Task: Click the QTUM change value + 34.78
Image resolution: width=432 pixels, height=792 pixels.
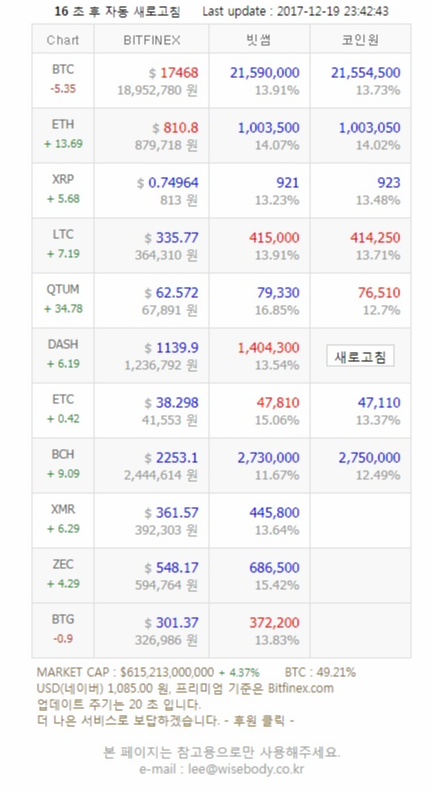Action: 63,309
